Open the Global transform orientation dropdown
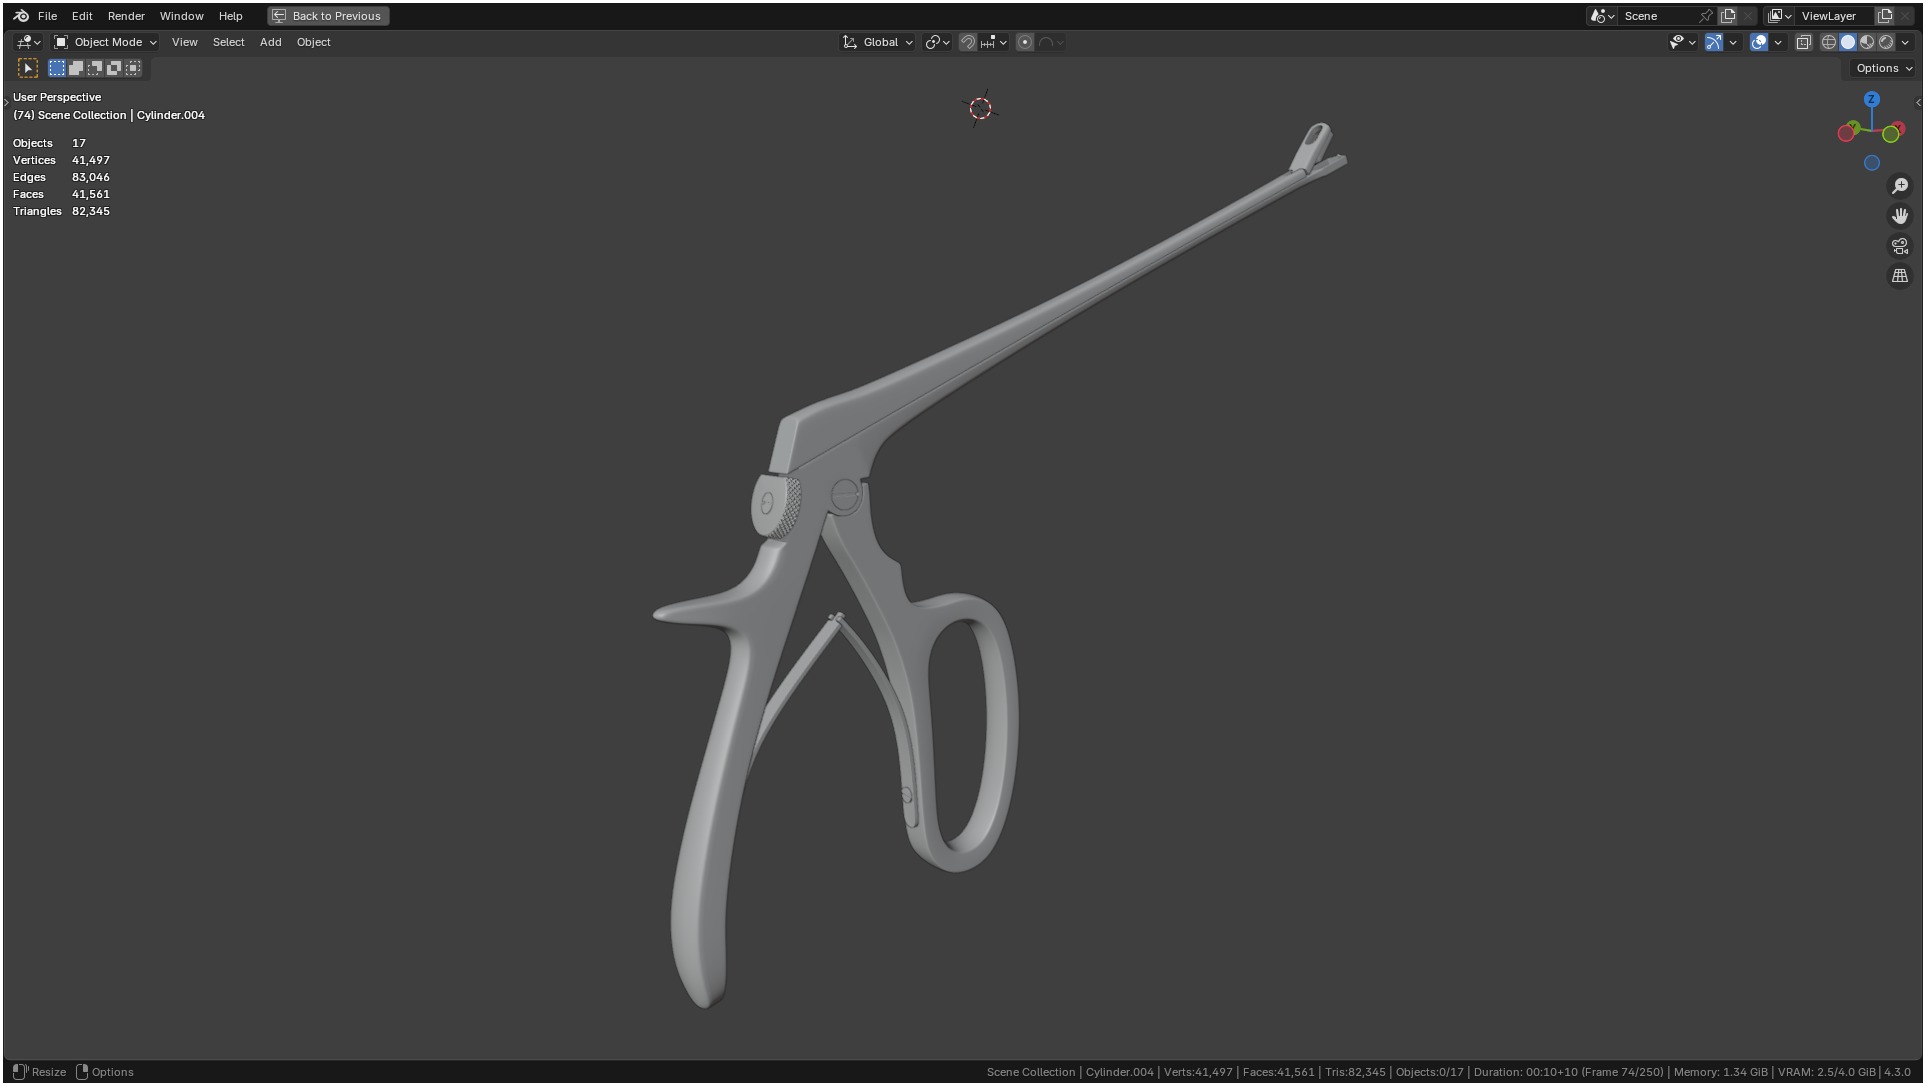 (878, 42)
